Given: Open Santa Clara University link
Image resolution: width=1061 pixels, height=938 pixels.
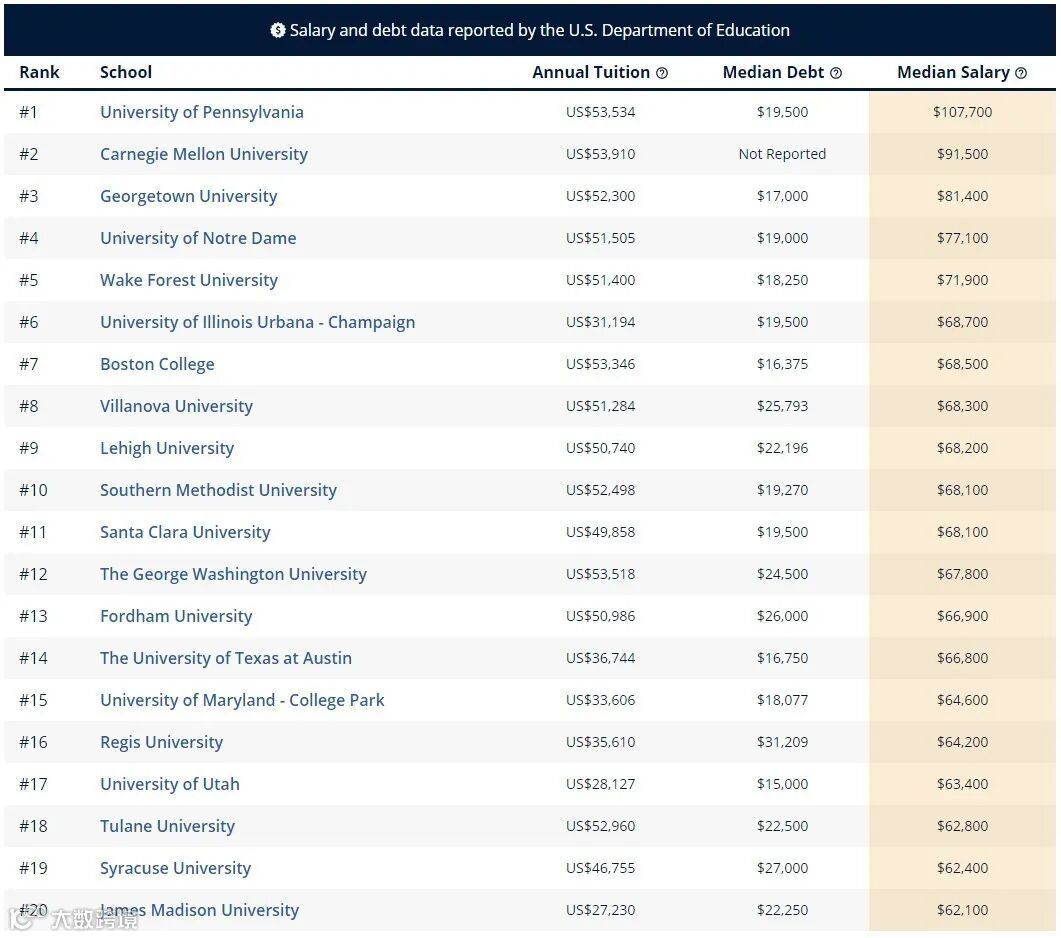Looking at the screenshot, I should [x=185, y=532].
